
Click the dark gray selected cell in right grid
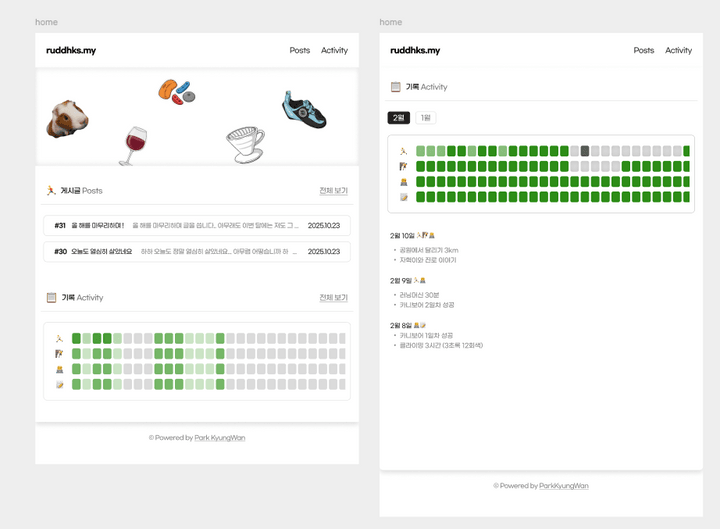click(585, 152)
